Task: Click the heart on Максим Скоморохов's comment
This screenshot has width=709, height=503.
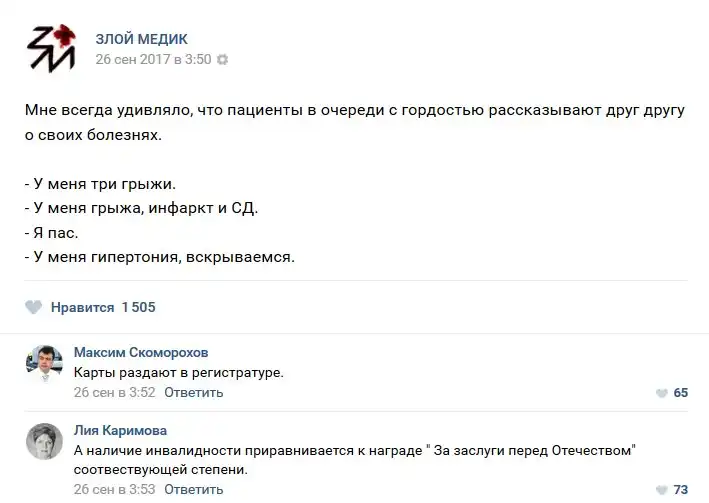Action: (661, 393)
